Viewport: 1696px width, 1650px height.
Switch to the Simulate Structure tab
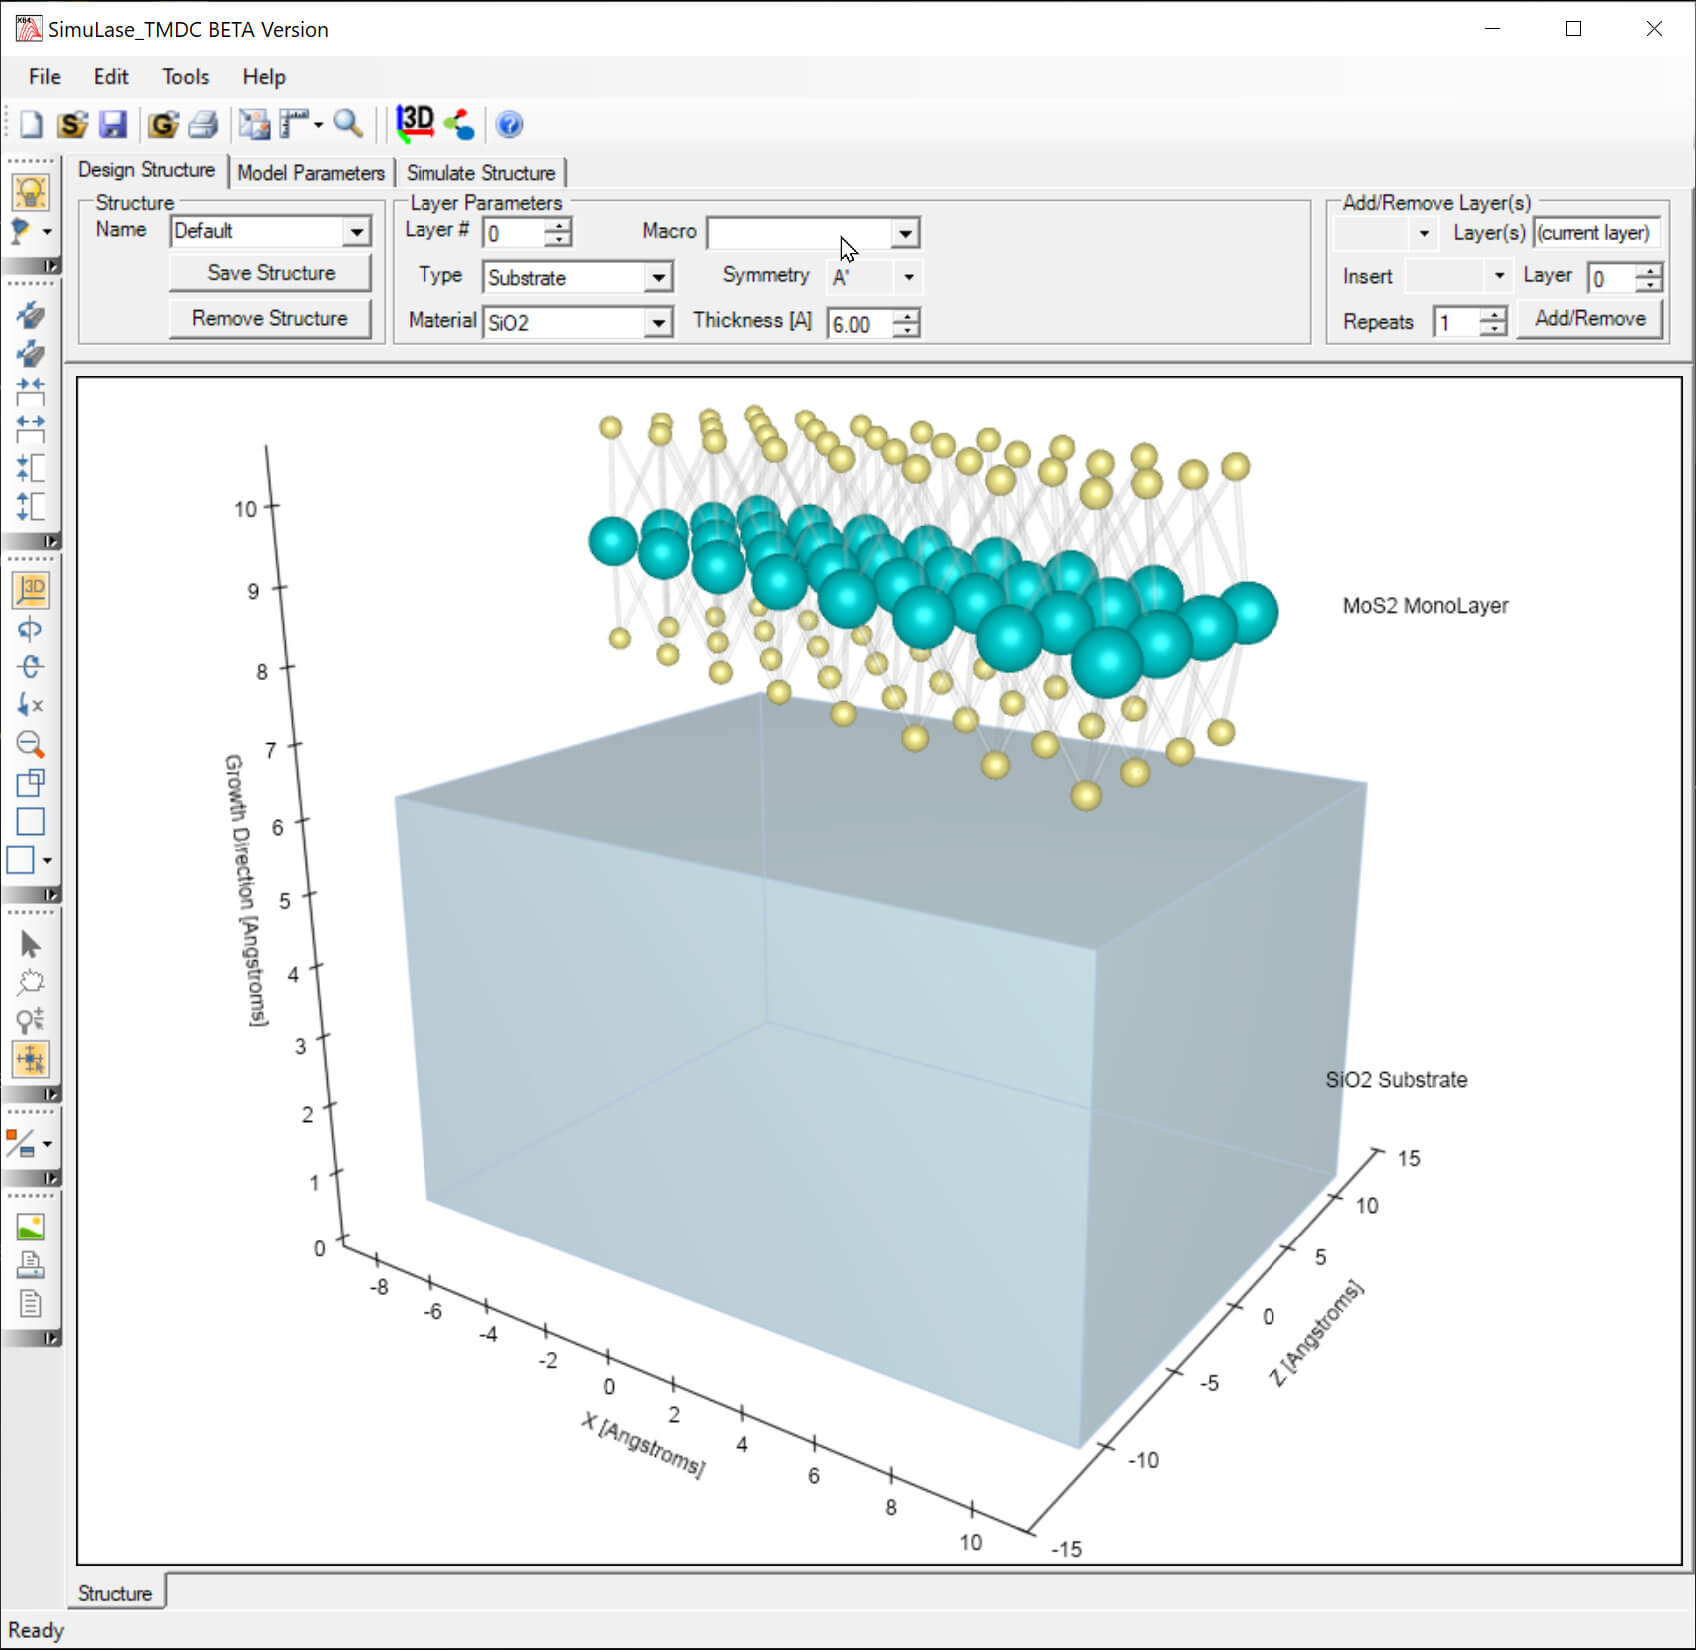481,173
